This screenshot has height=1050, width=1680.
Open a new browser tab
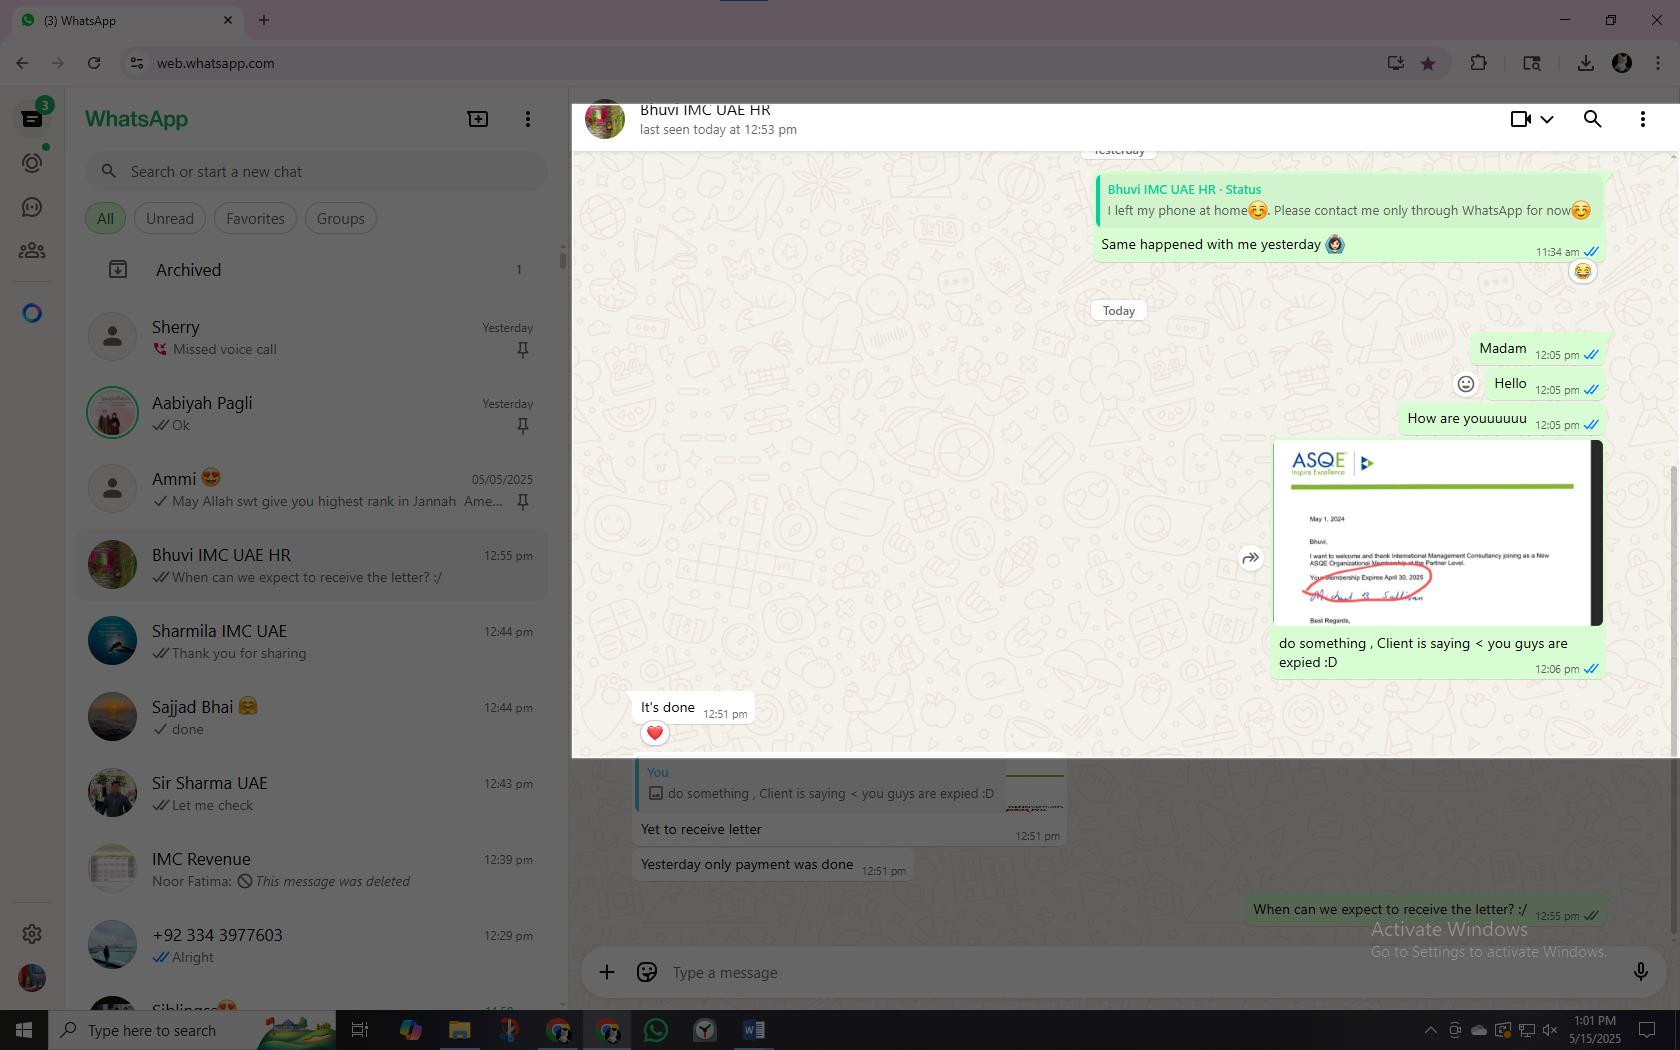click(x=264, y=20)
